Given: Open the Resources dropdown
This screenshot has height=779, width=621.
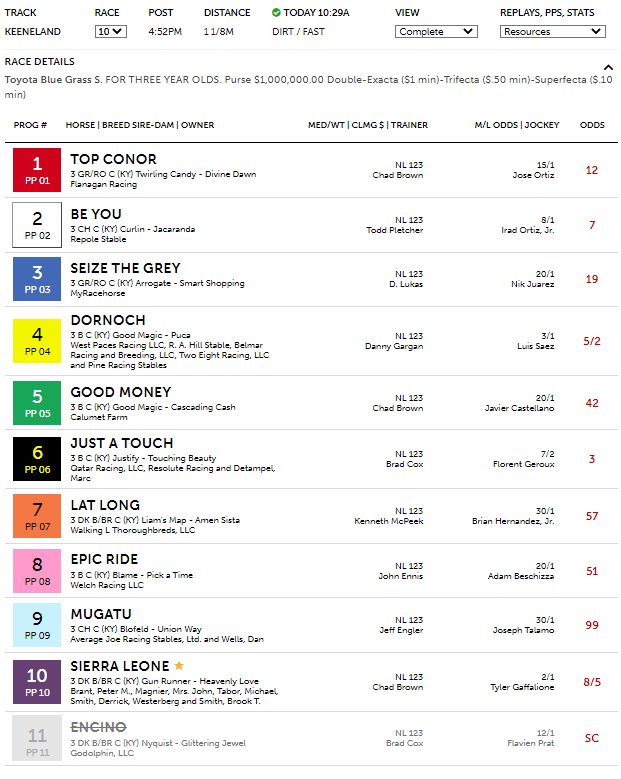Looking at the screenshot, I should click(552, 31).
